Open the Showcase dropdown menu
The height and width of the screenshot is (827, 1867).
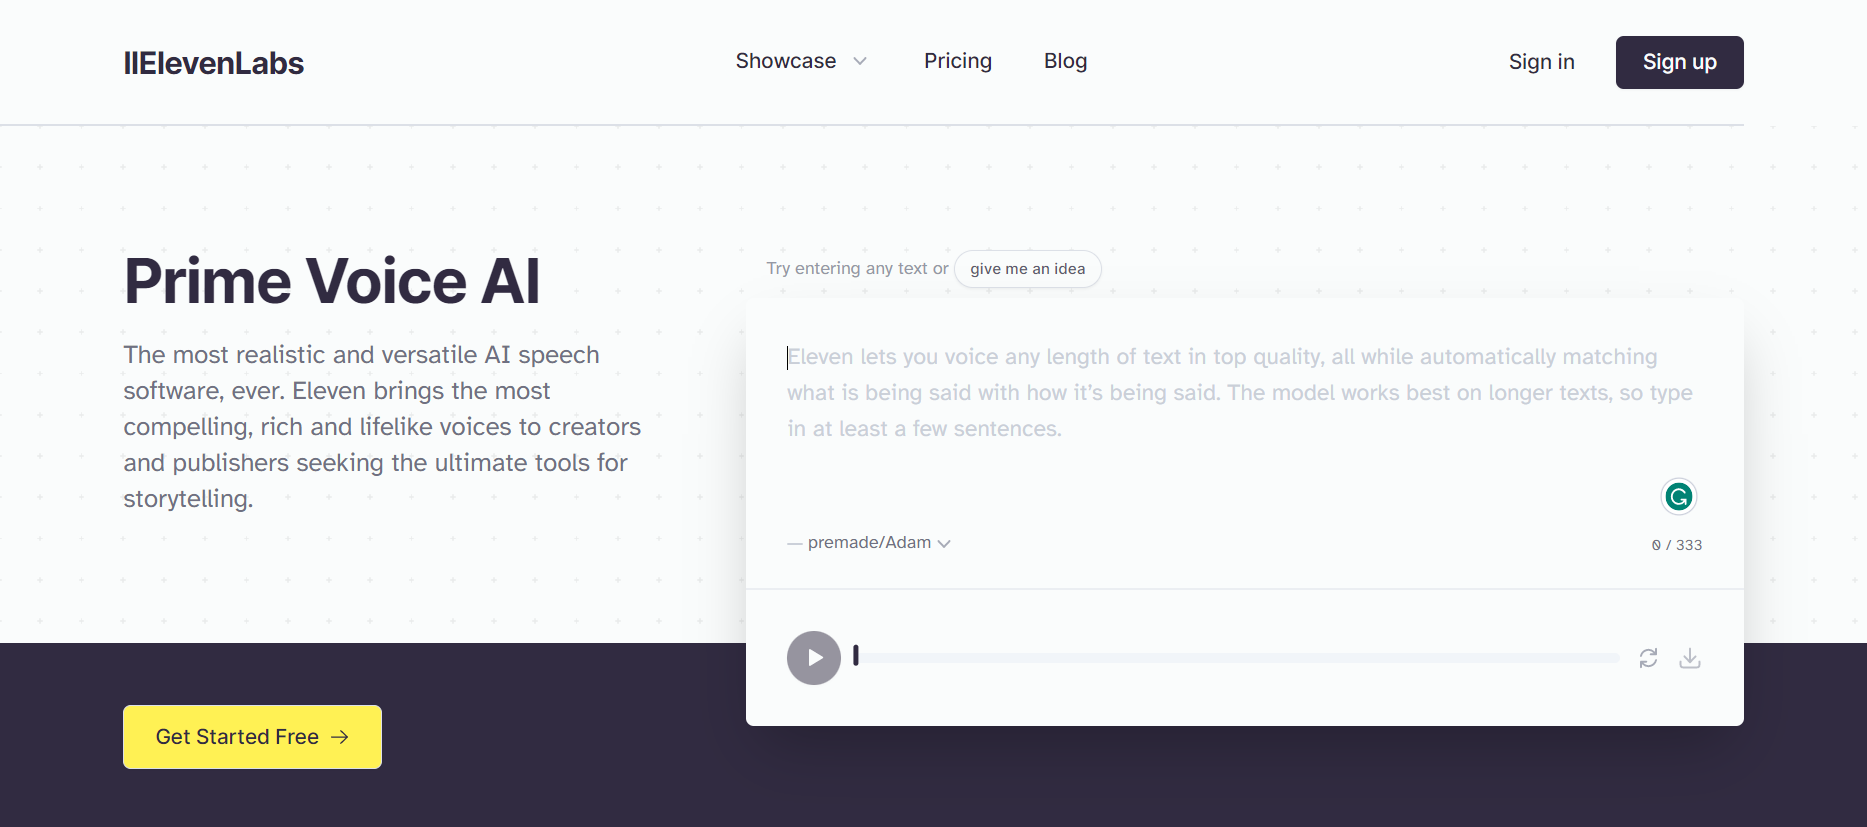click(x=785, y=61)
